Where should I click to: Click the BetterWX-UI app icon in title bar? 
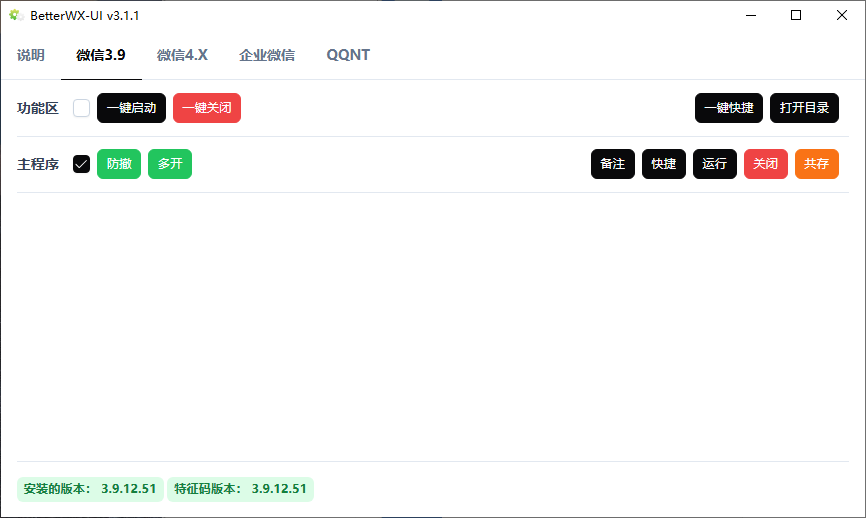pyautogui.click(x=16, y=15)
